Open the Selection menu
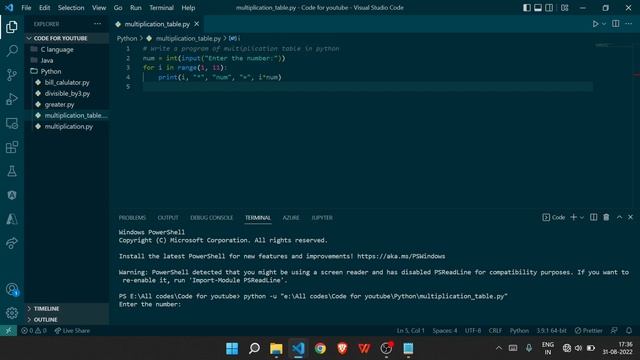 click(71, 8)
